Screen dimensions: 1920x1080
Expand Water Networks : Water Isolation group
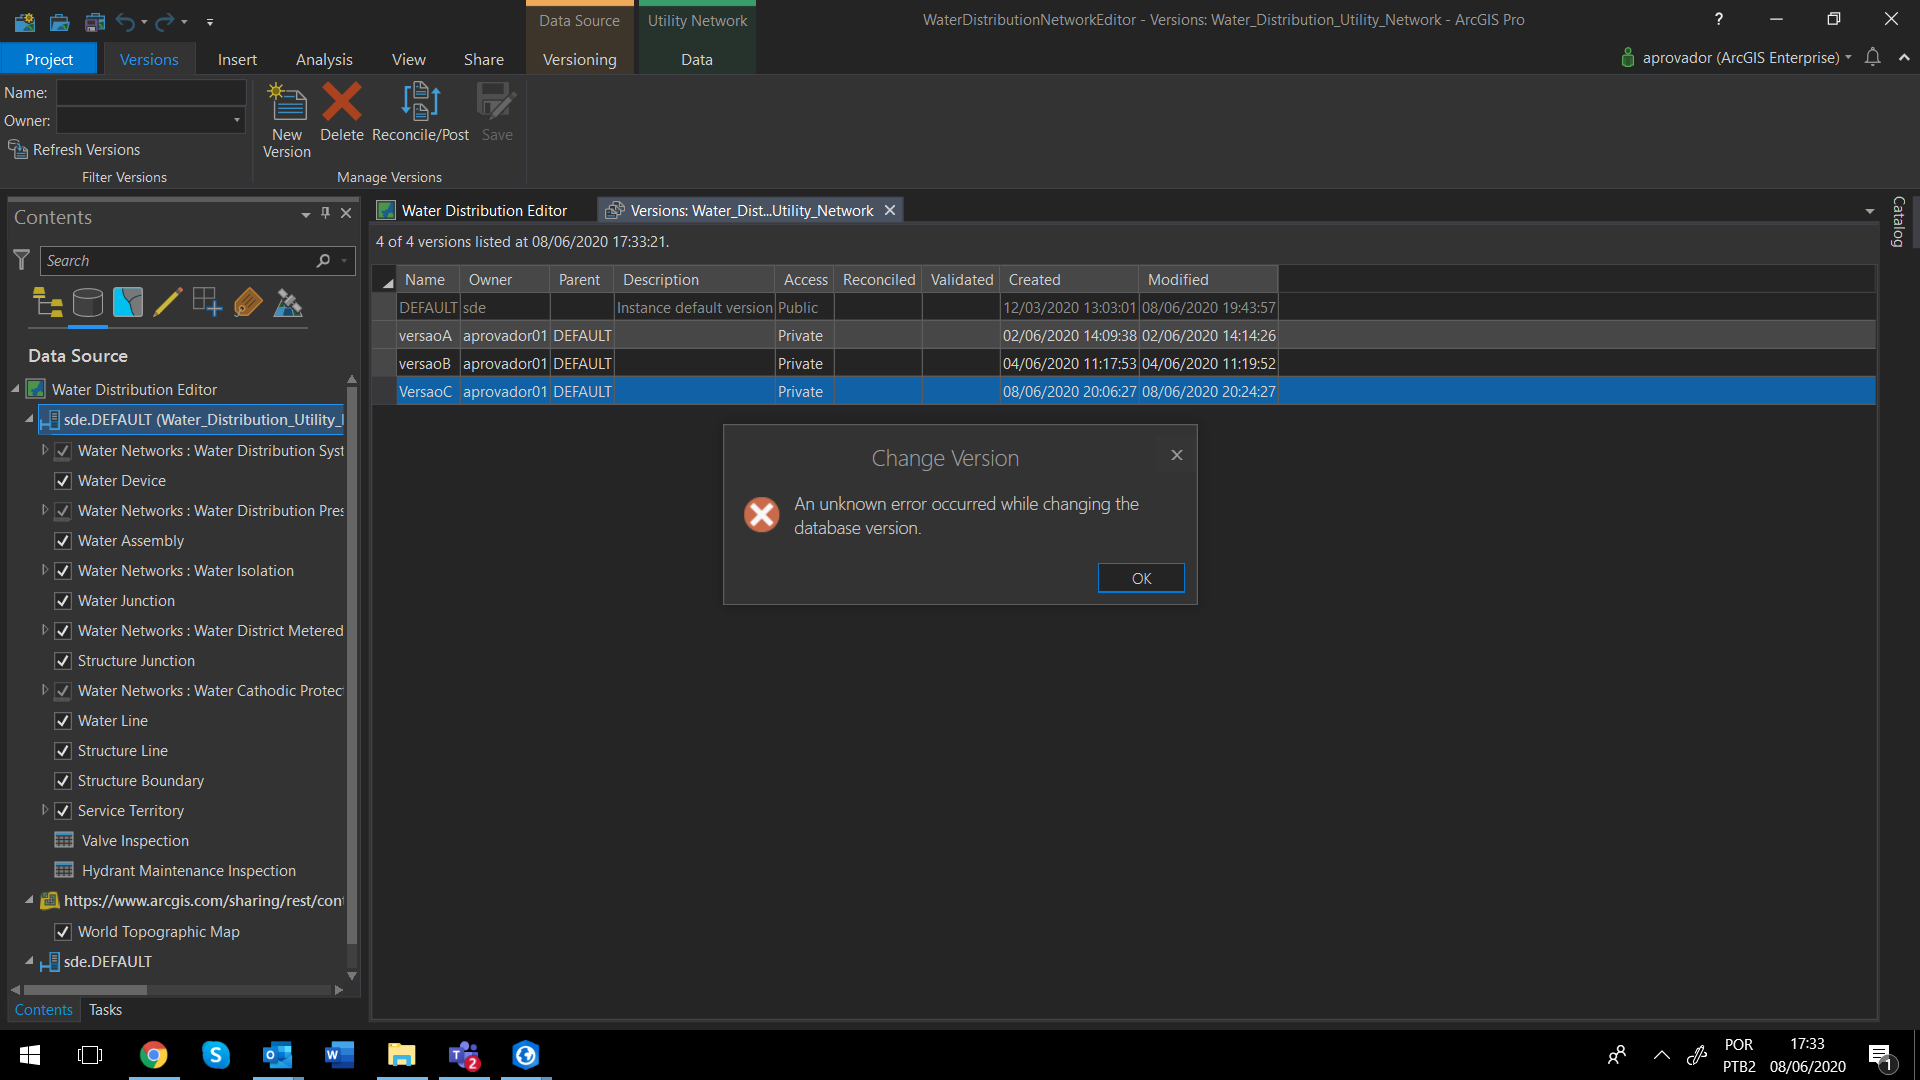(44, 570)
